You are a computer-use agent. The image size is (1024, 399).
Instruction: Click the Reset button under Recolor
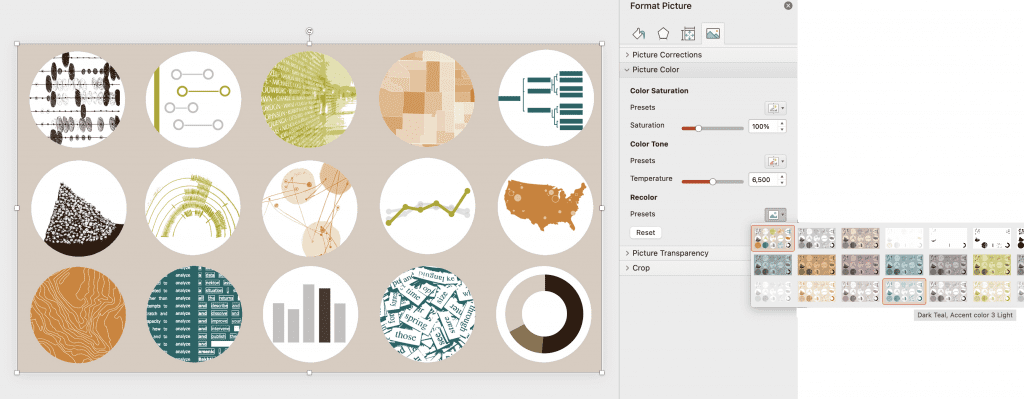[645, 232]
